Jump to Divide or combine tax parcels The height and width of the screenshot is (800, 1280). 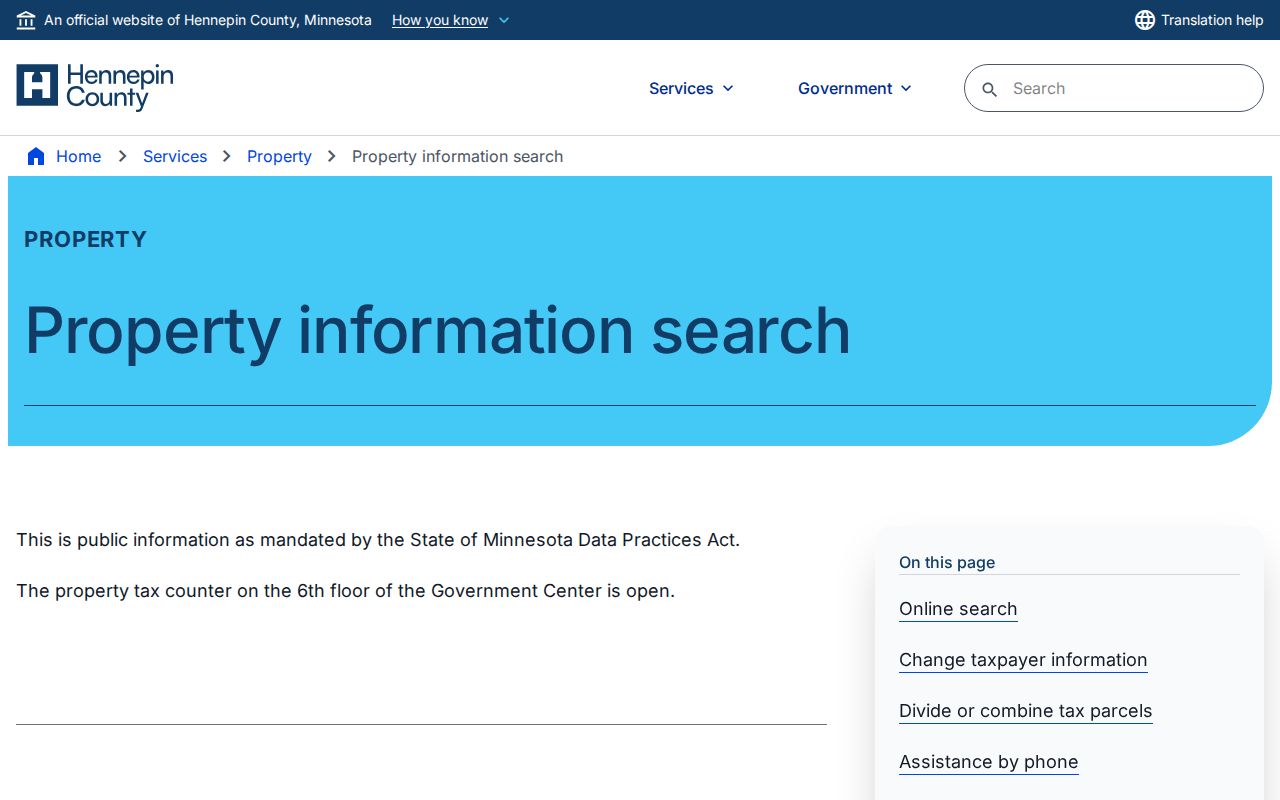1026,711
